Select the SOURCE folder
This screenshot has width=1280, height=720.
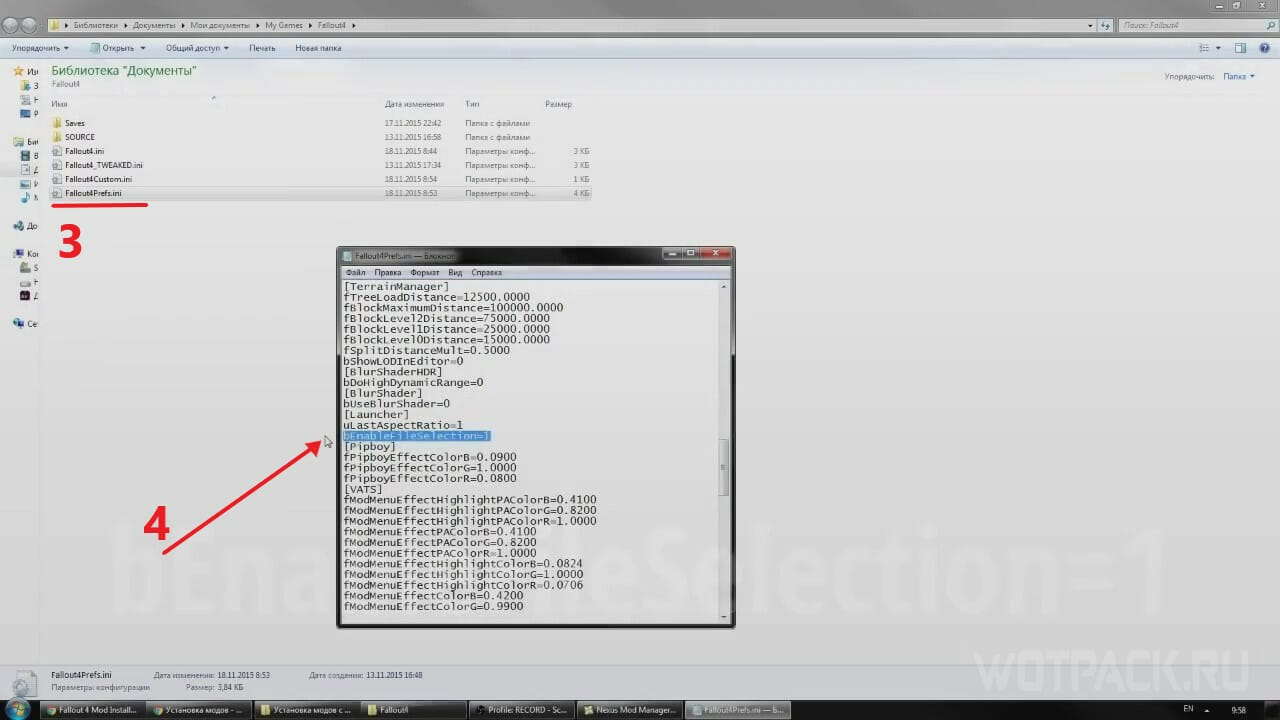pos(80,137)
